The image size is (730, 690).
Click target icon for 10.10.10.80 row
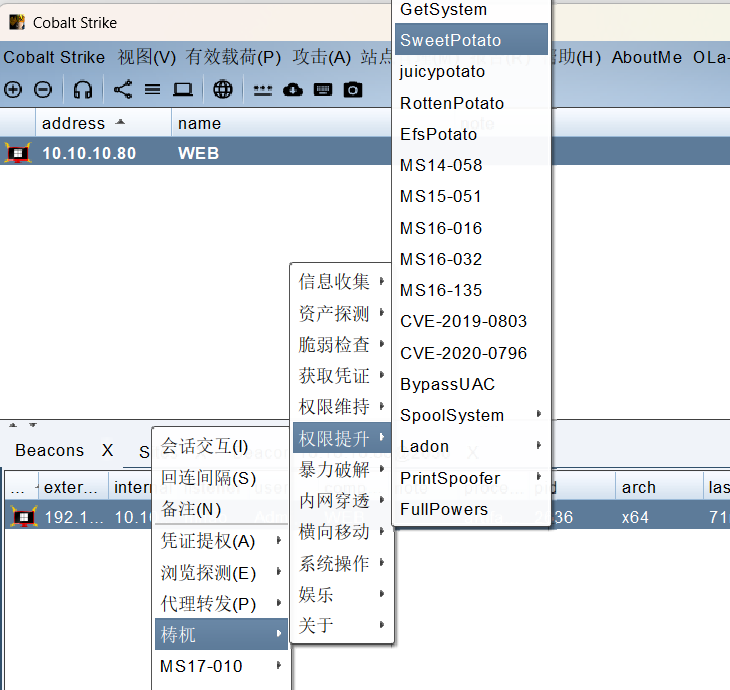point(18,153)
